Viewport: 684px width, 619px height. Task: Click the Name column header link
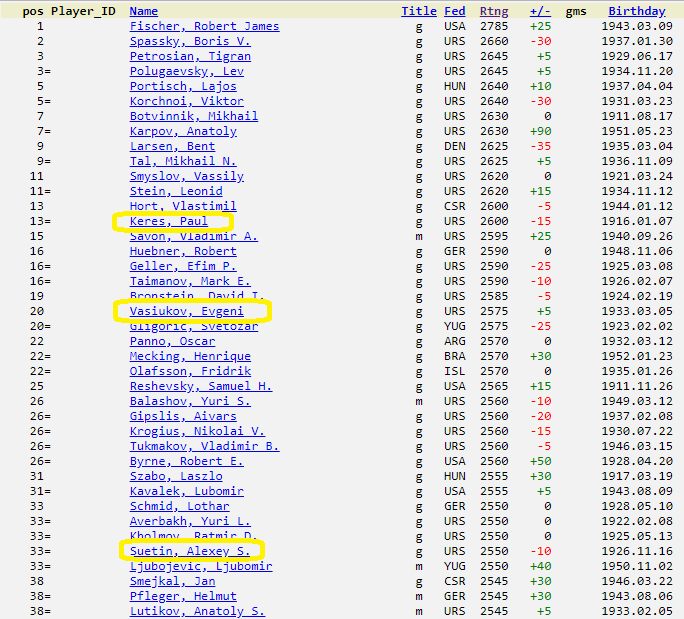pyautogui.click(x=144, y=11)
